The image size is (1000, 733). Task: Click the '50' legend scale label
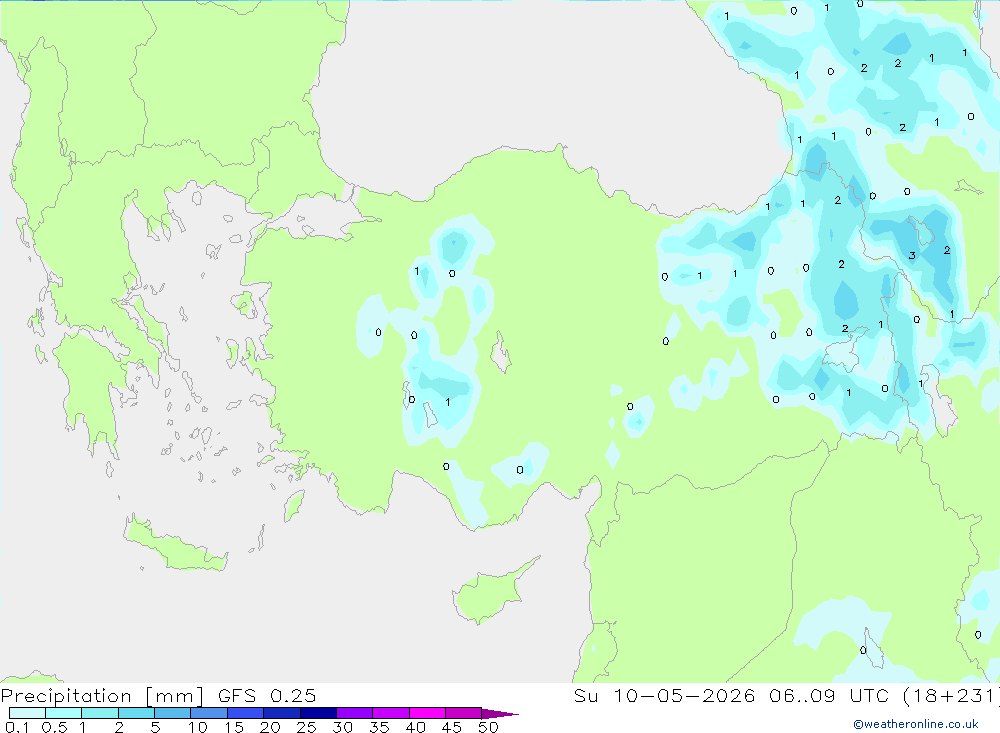[488, 727]
